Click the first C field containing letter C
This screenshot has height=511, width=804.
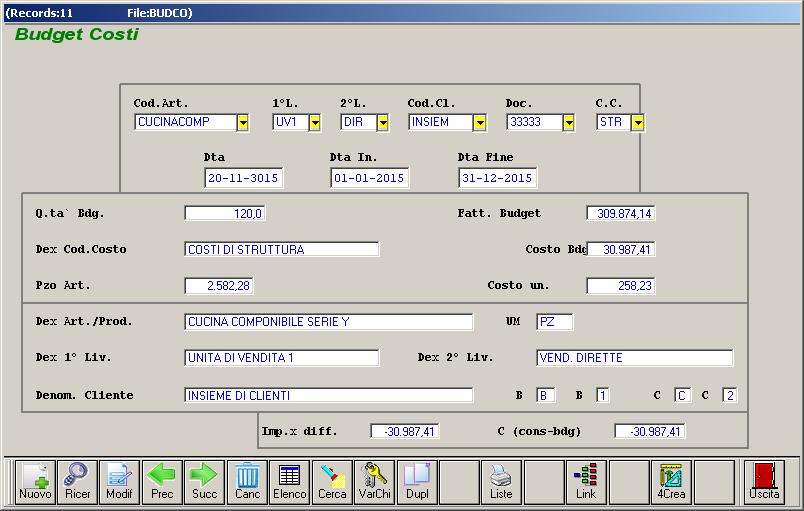click(682, 395)
